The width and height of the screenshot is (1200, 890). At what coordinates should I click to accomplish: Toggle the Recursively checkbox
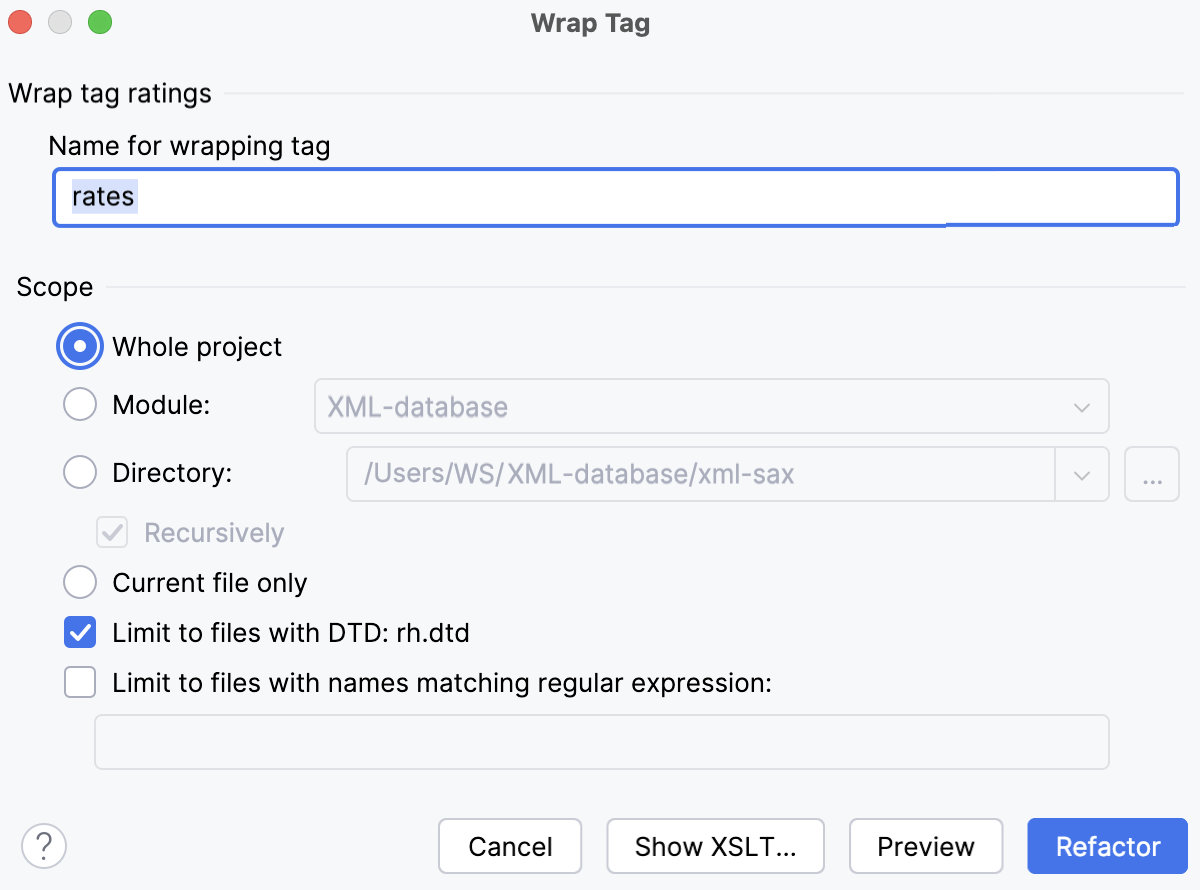pyautogui.click(x=111, y=532)
